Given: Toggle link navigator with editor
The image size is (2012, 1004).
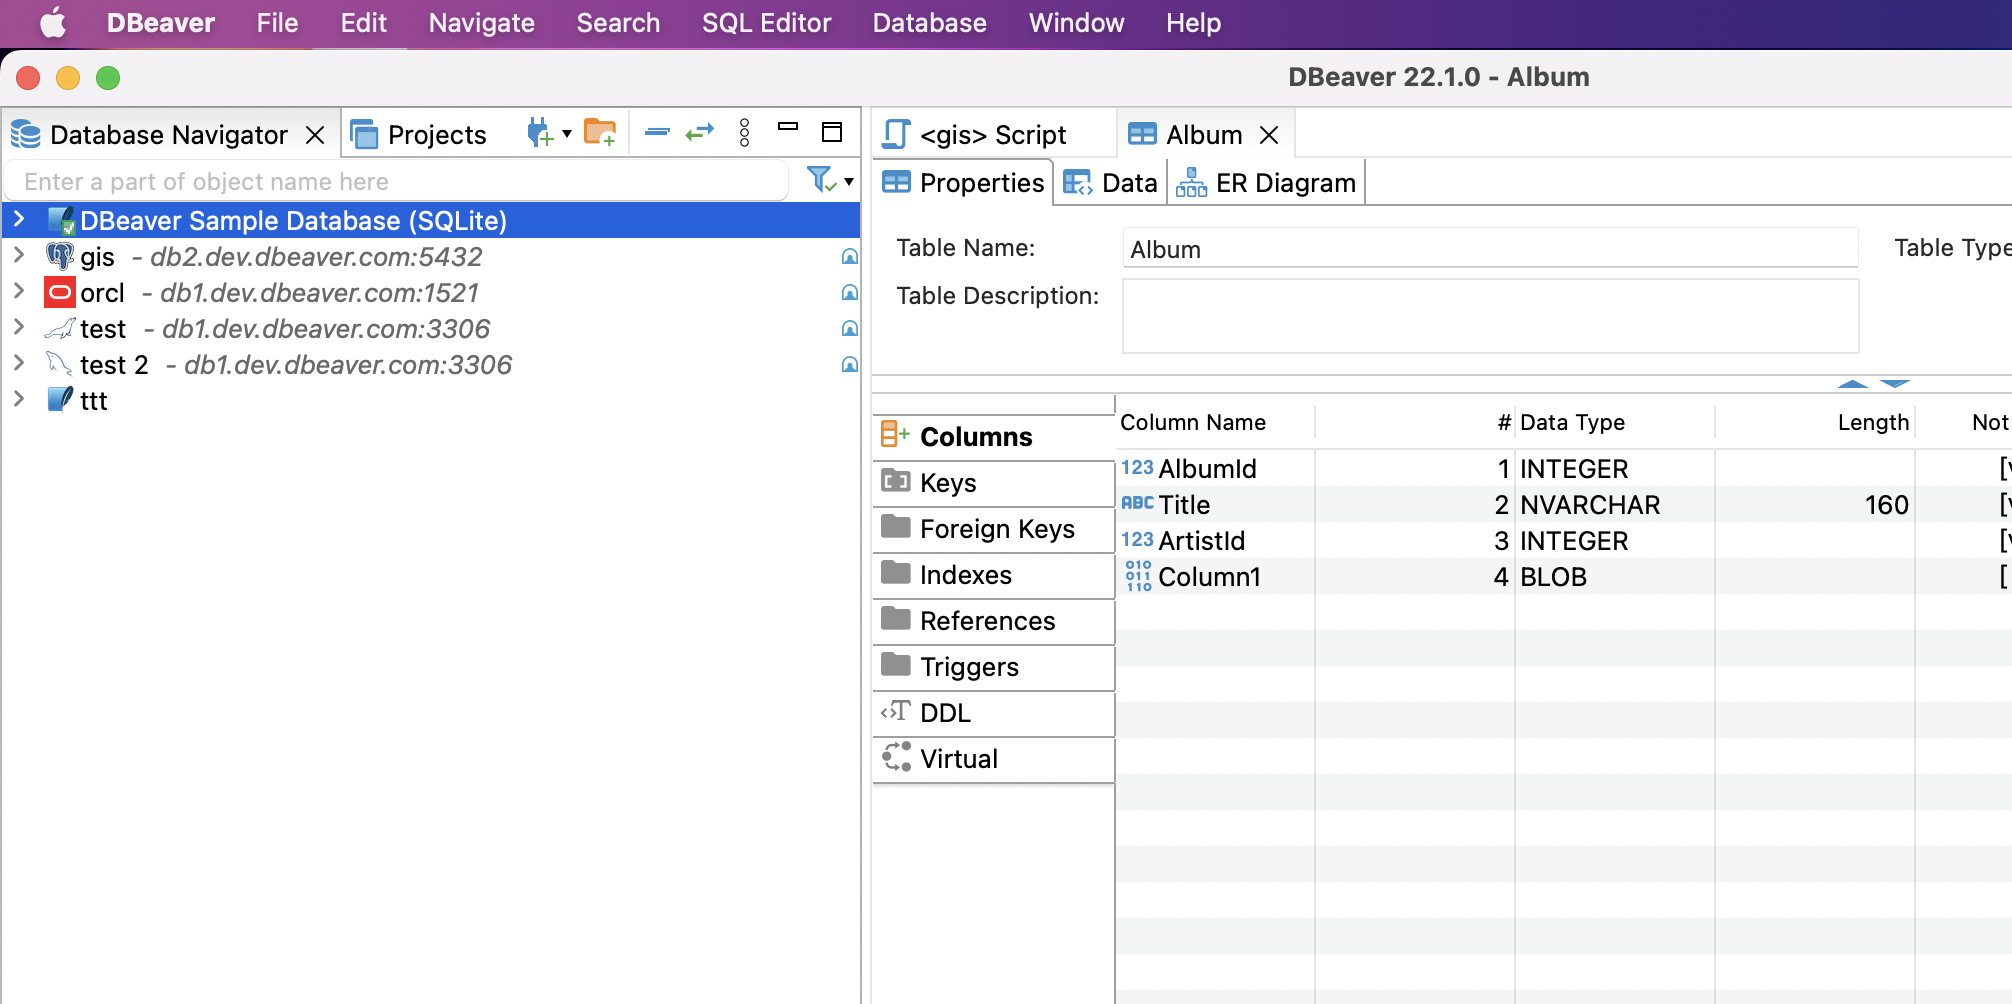Looking at the screenshot, I should pyautogui.click(x=701, y=131).
